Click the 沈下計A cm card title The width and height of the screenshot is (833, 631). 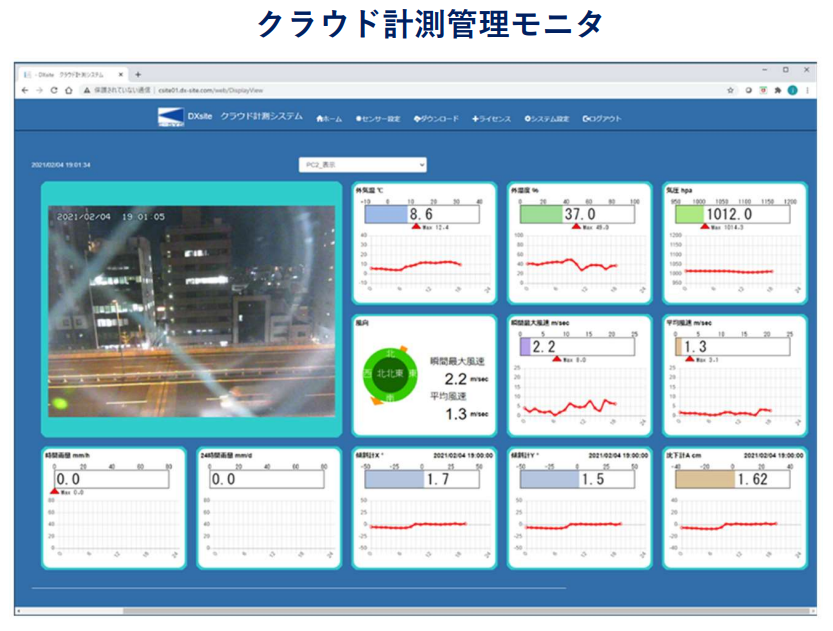[684, 455]
